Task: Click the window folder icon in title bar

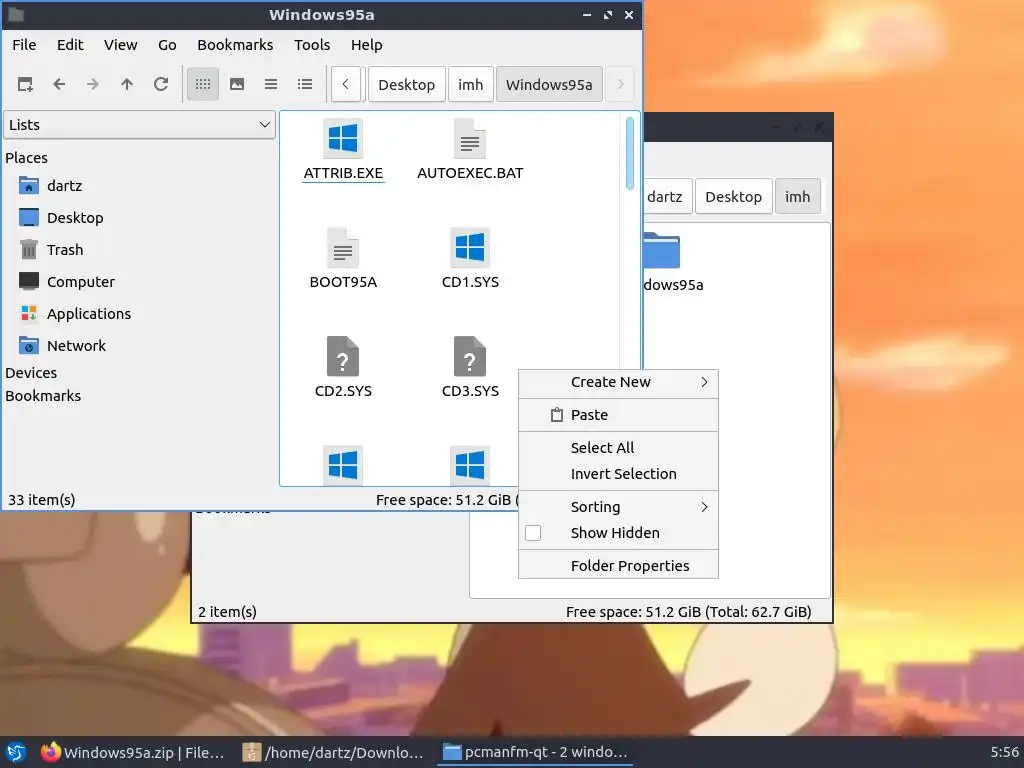Action: 16,14
